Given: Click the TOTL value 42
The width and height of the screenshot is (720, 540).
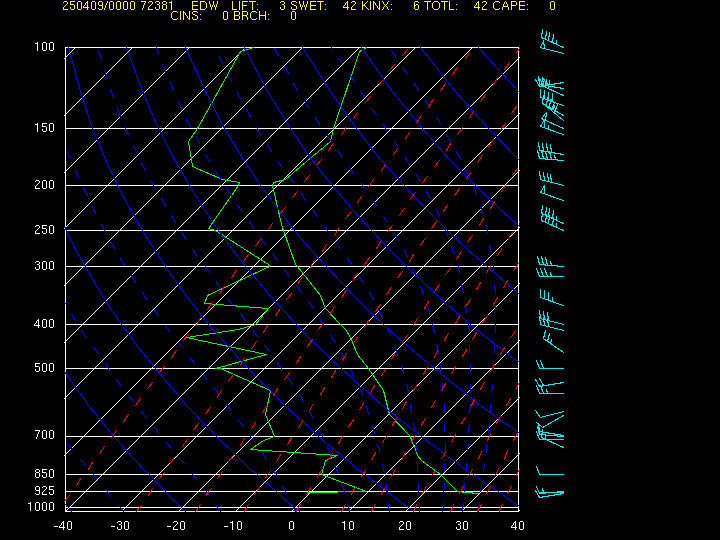Looking at the screenshot, I should tap(481, 6).
